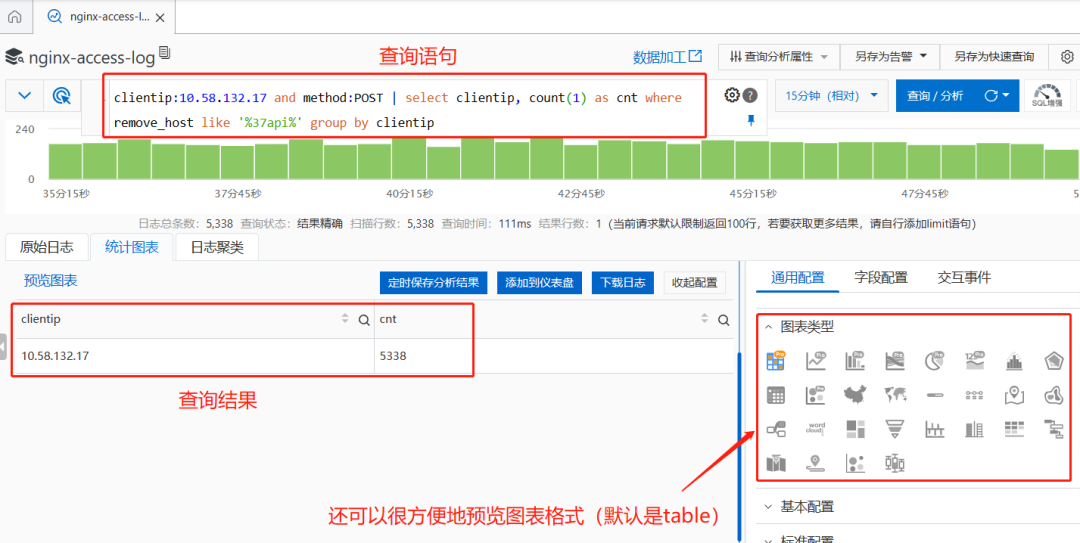Pick the Gantt chart icon
The image size is (1080, 543).
[x=1054, y=429]
